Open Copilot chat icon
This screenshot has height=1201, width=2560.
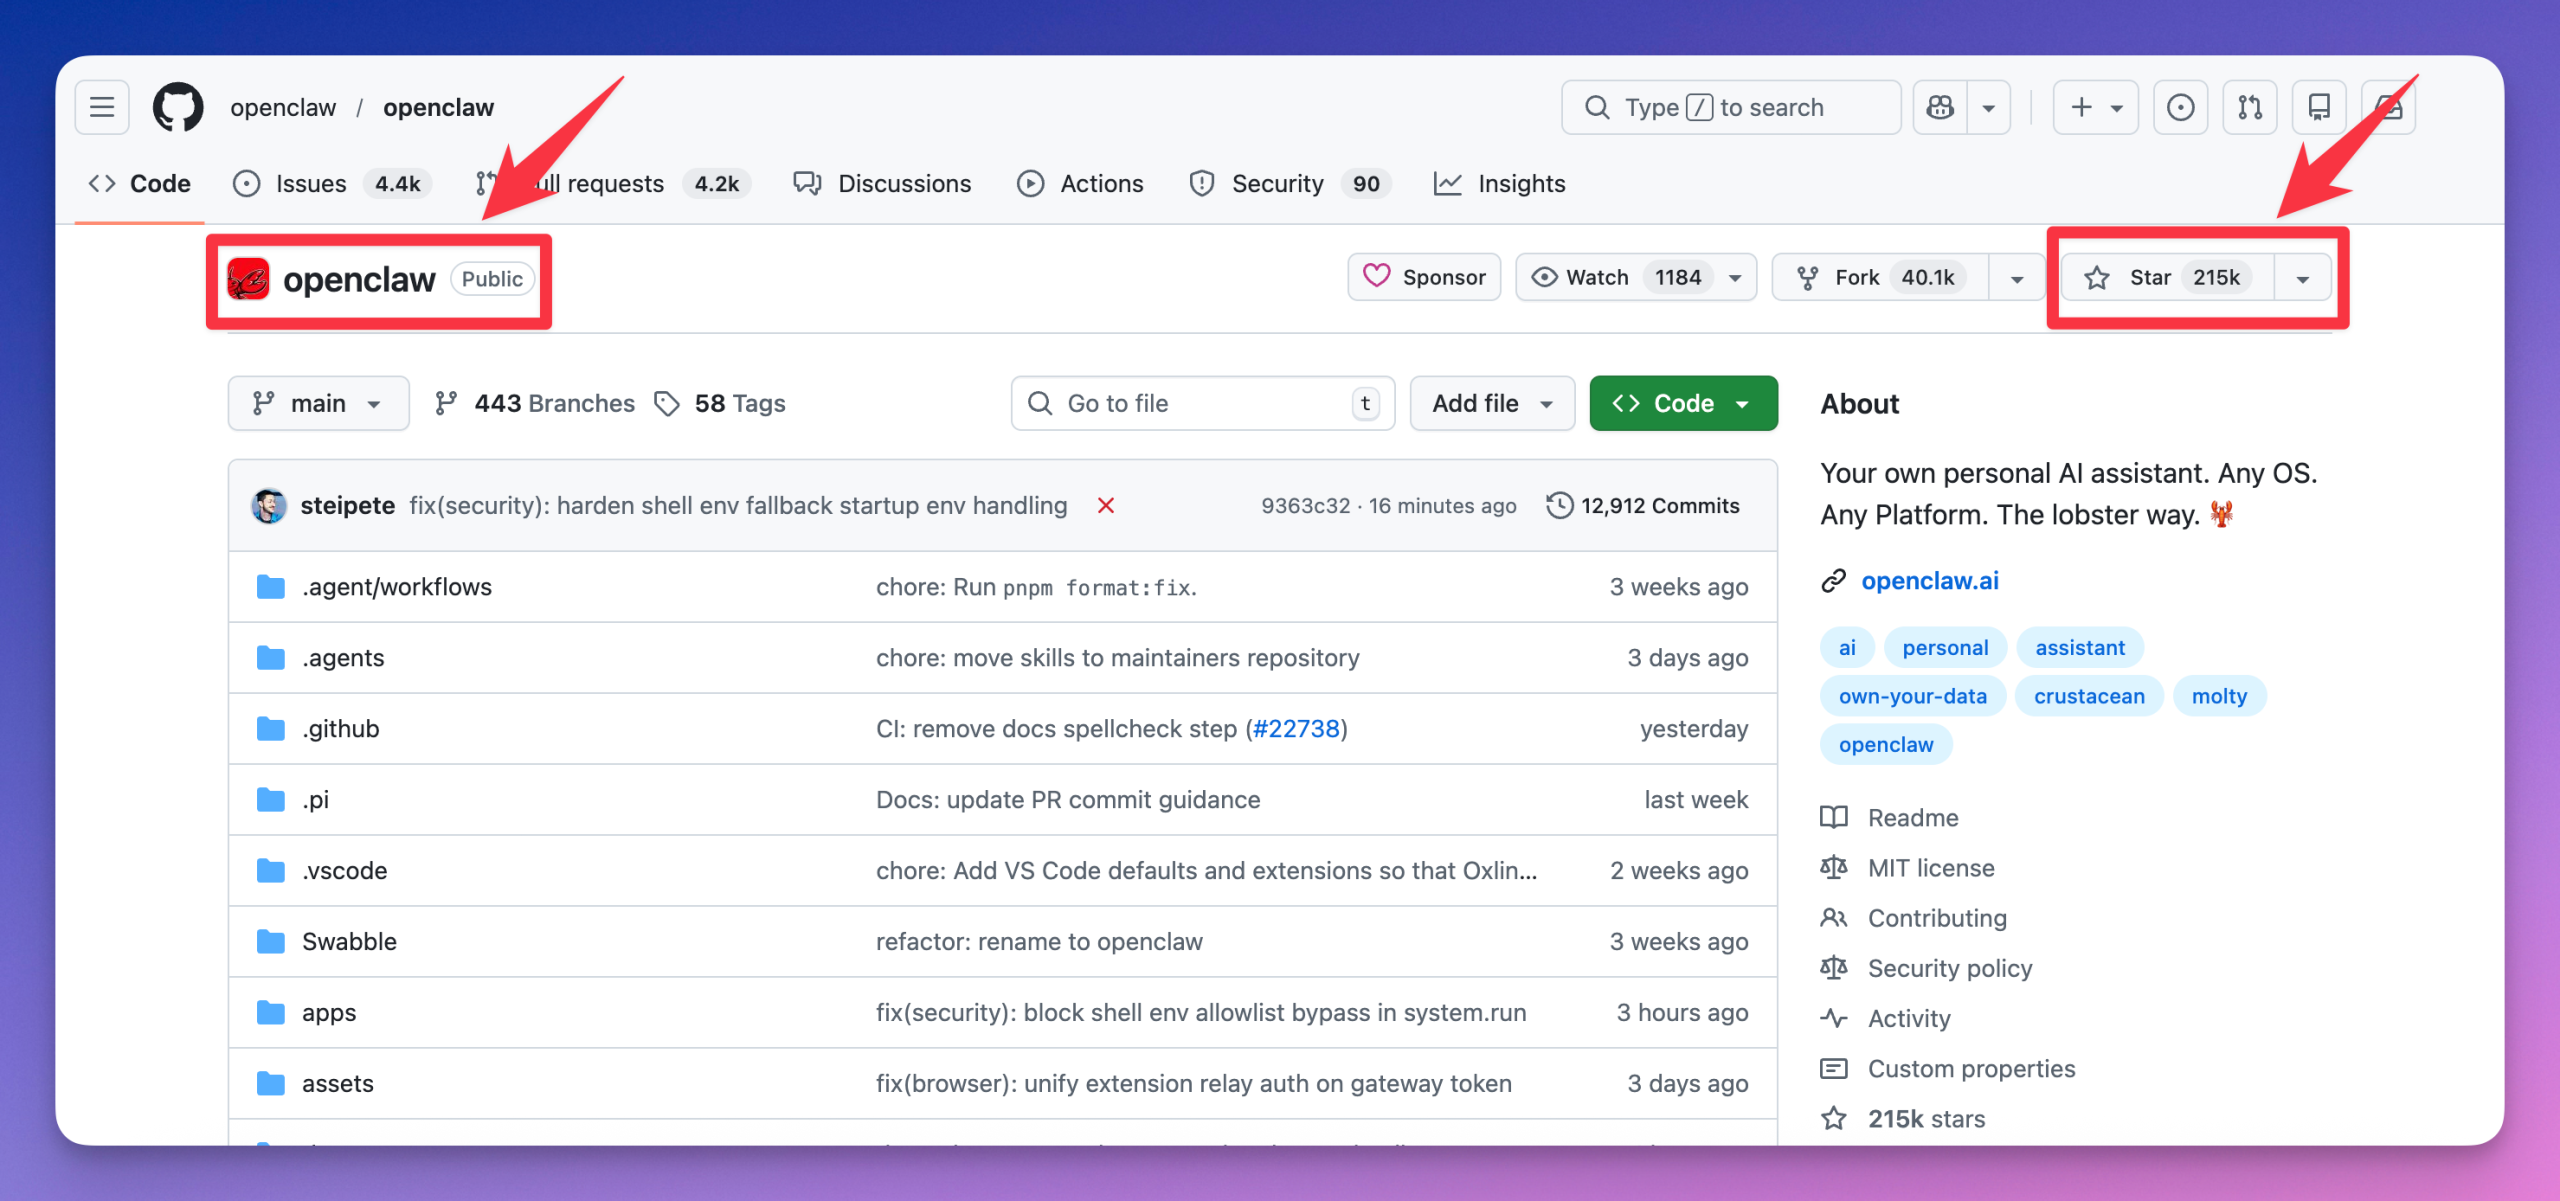tap(1940, 107)
